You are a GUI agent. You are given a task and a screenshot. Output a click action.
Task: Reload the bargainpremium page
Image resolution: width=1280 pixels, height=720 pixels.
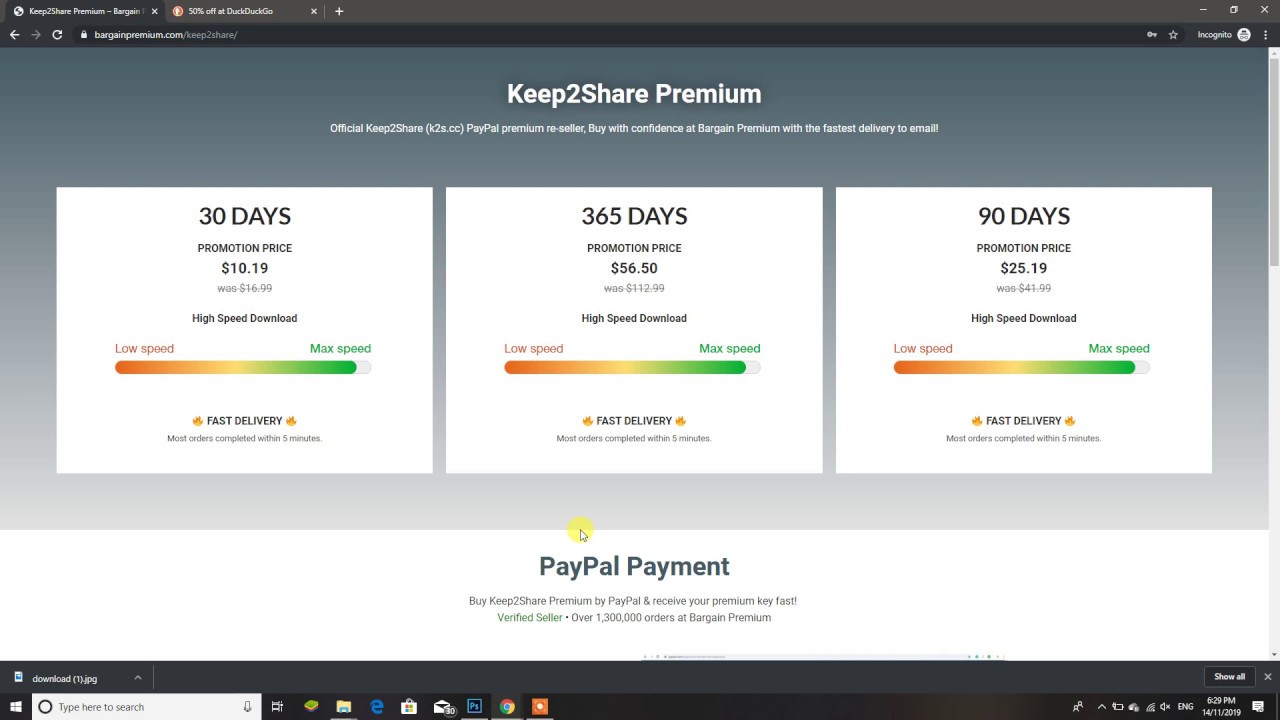pos(57,35)
